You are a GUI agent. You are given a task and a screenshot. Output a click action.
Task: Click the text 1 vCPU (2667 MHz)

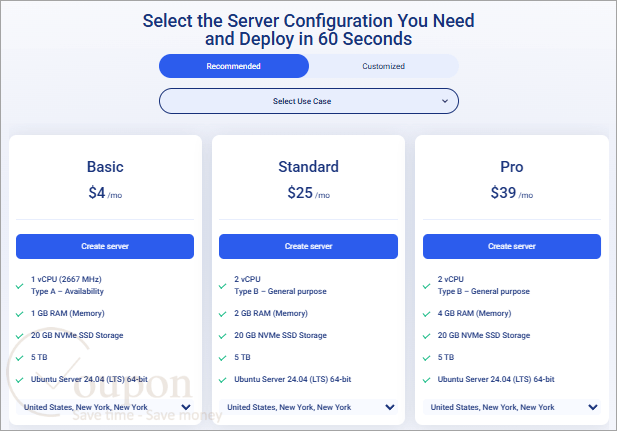pos(66,279)
